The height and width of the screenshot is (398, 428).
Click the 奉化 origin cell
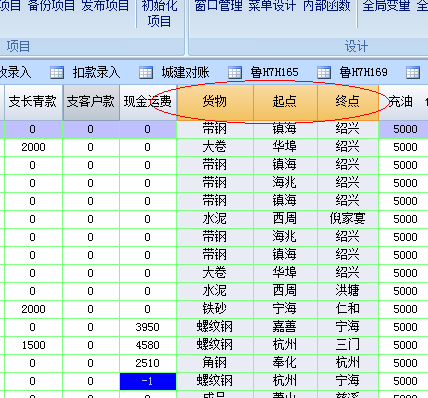click(285, 363)
